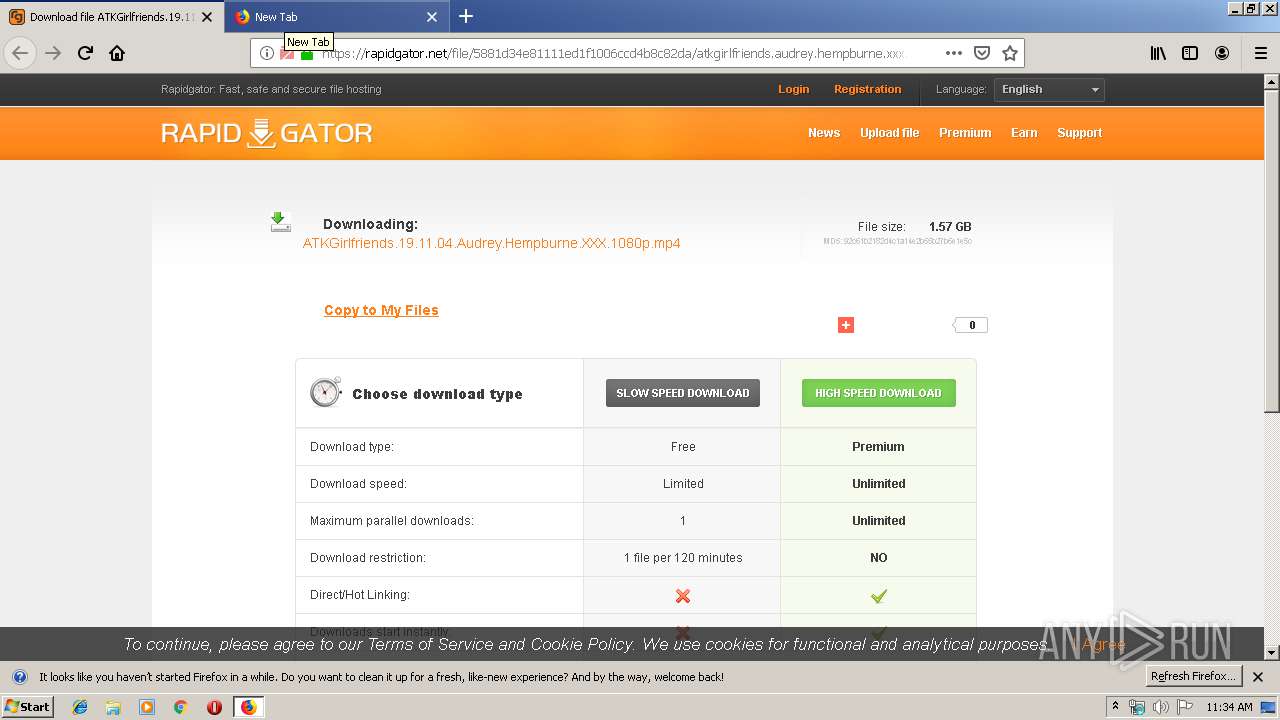Open page actions three-dot menu
This screenshot has height=720, width=1280.
coord(953,53)
